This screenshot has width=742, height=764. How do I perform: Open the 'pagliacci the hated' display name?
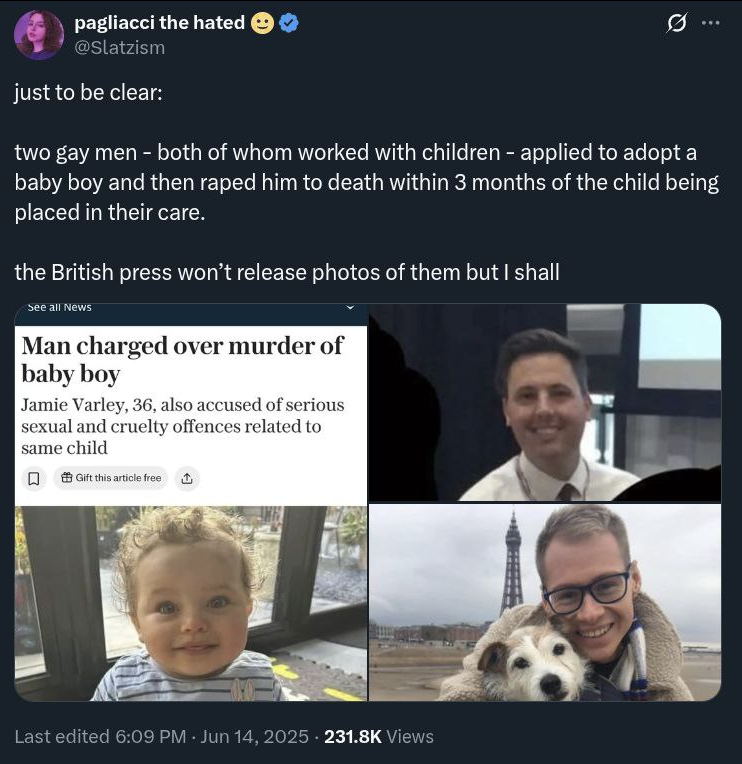pos(160,23)
